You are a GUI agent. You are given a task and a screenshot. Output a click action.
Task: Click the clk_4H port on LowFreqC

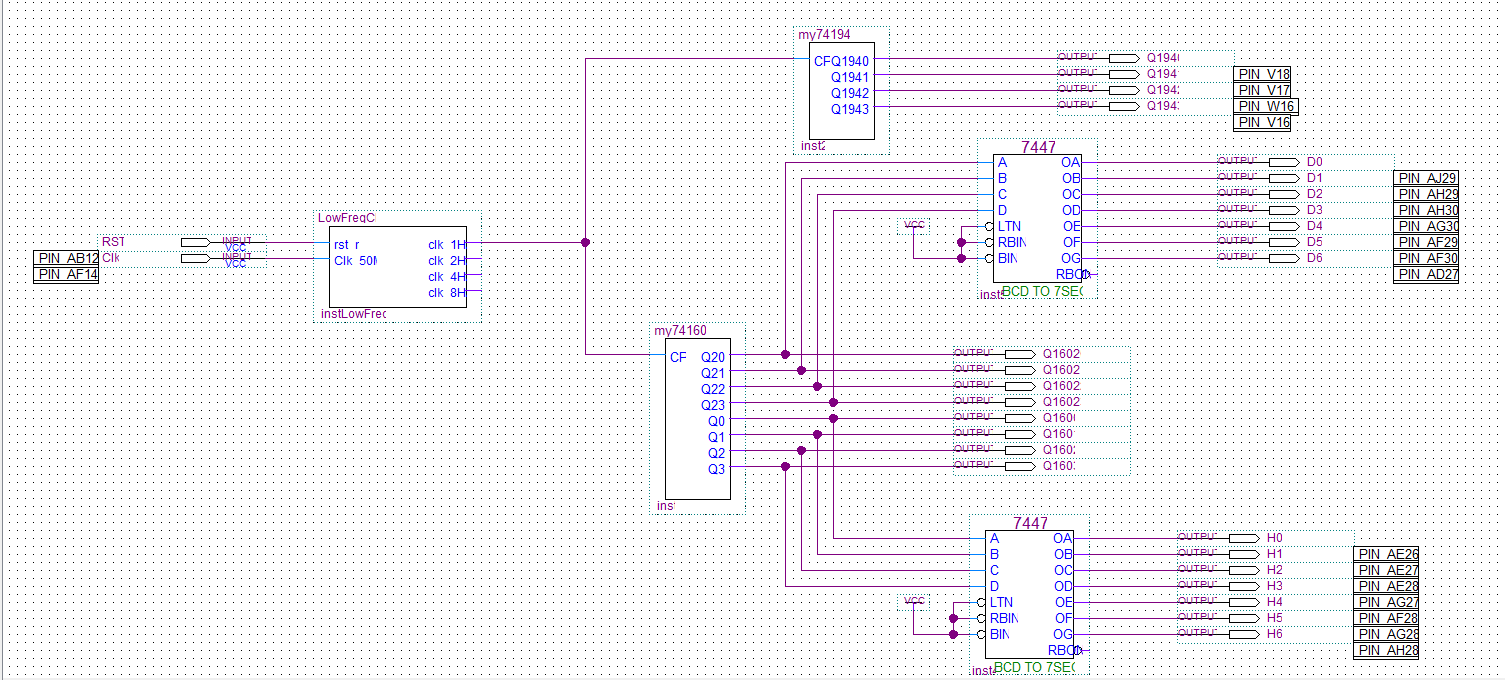(x=447, y=277)
